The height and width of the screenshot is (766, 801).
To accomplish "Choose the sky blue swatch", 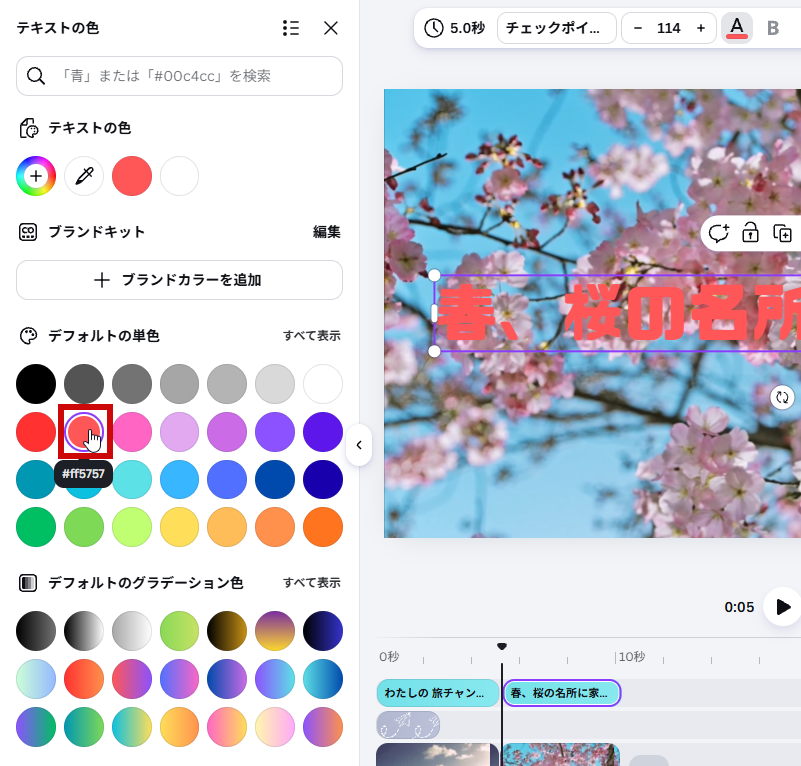I will point(179,479).
